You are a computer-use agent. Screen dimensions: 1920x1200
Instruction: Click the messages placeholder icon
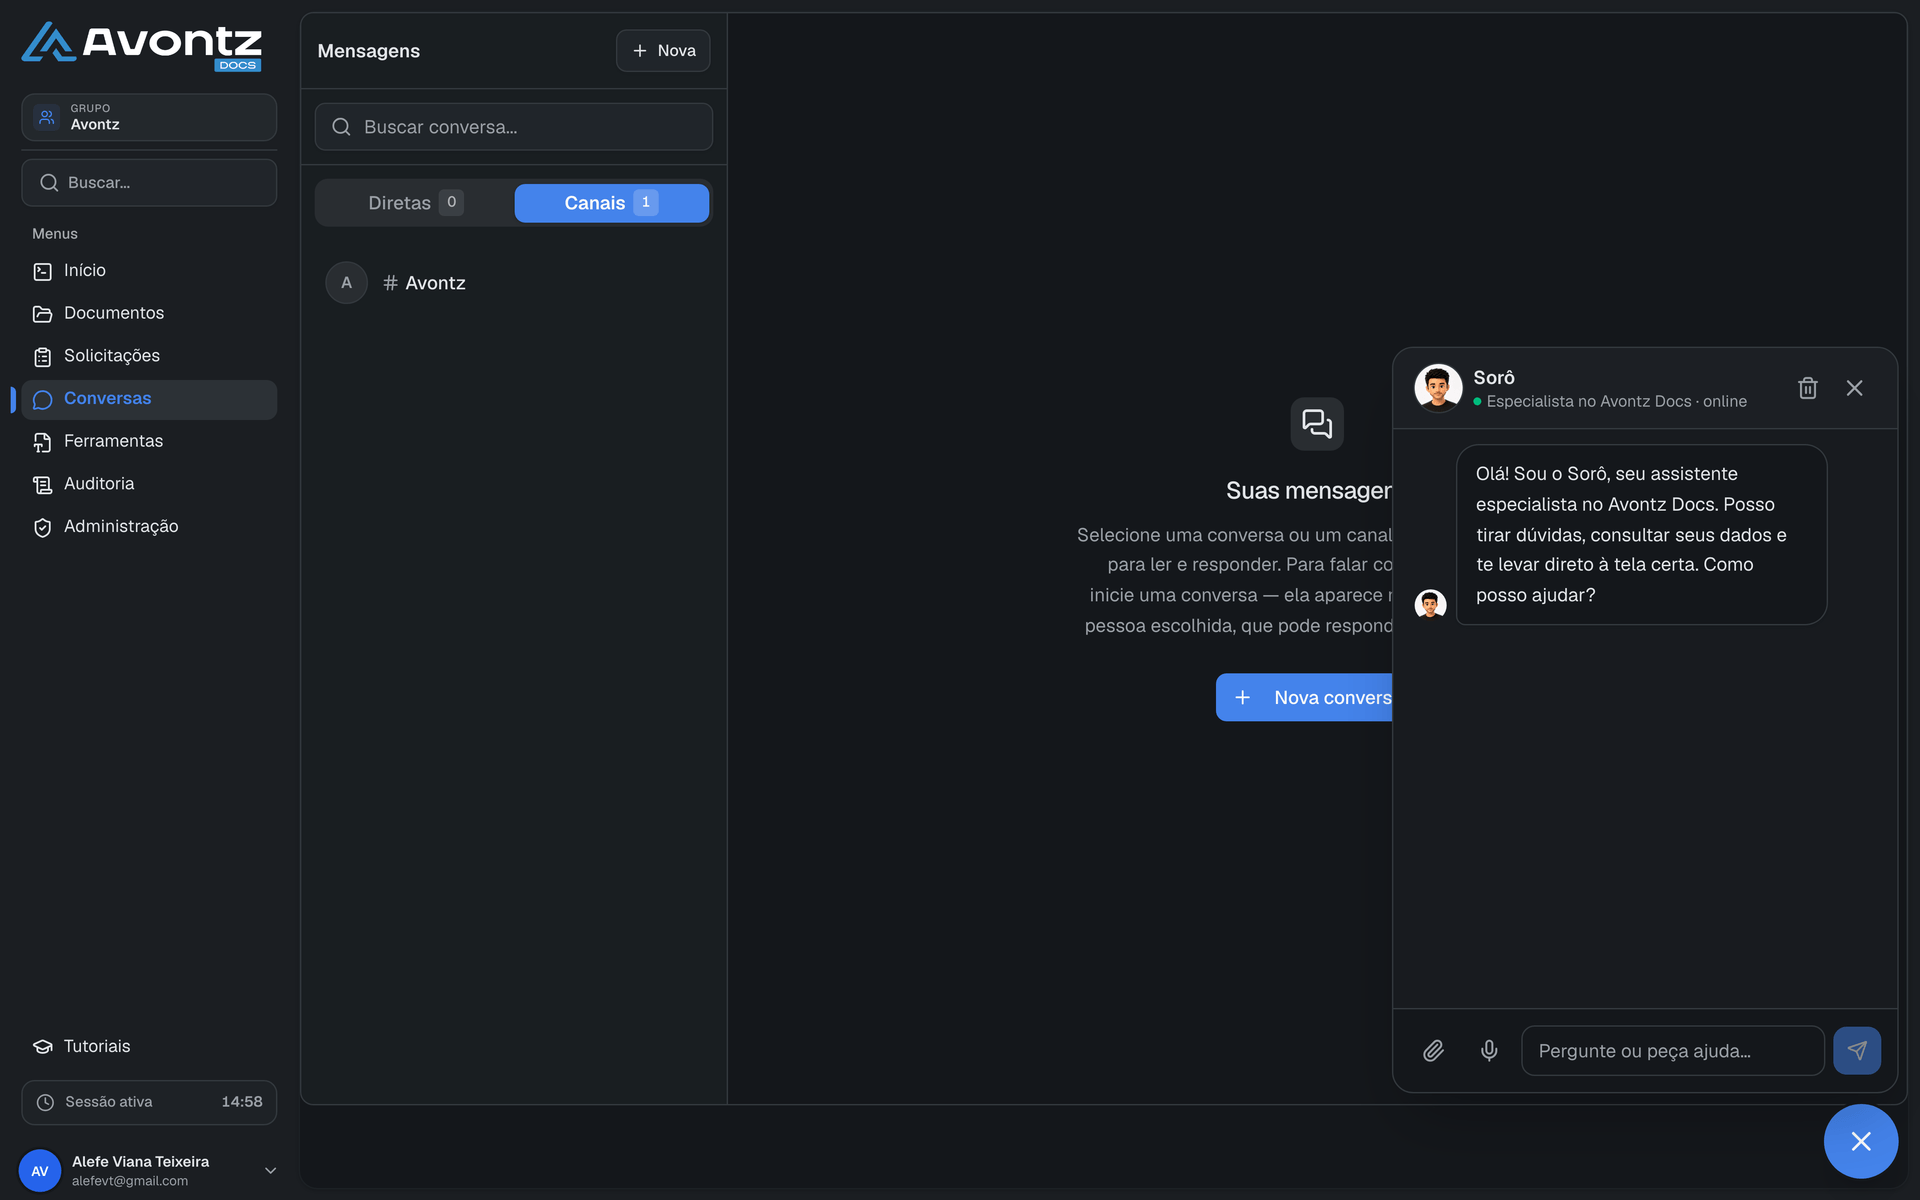point(1317,424)
